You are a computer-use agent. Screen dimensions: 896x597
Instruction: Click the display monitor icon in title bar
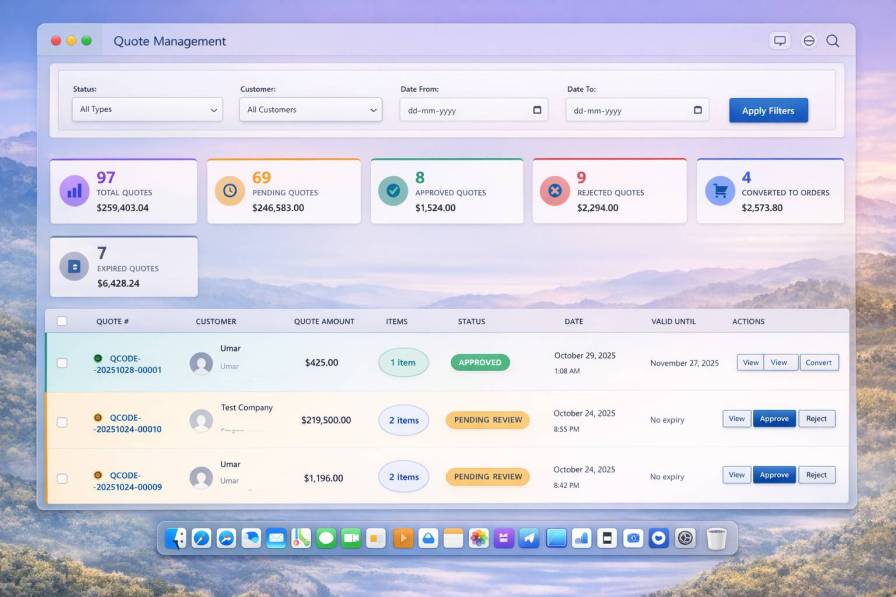[x=779, y=41]
